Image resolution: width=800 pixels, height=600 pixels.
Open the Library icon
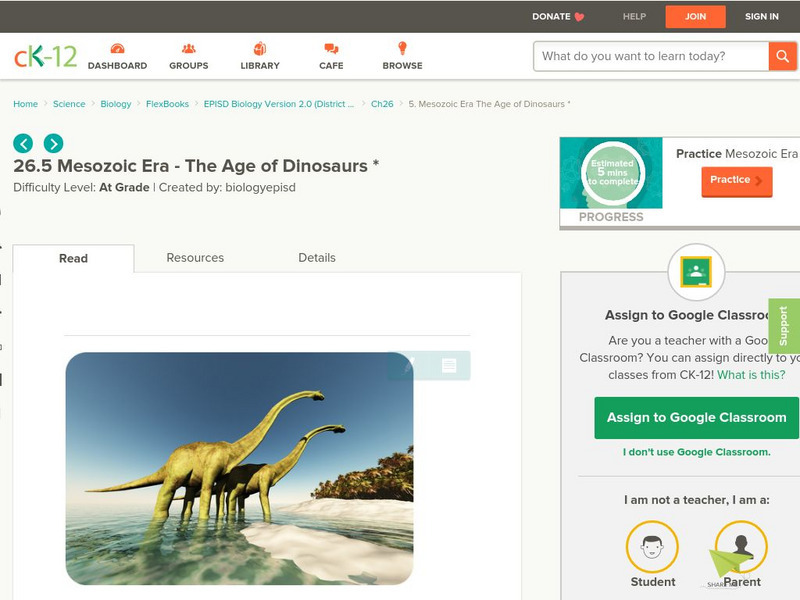[x=260, y=50]
